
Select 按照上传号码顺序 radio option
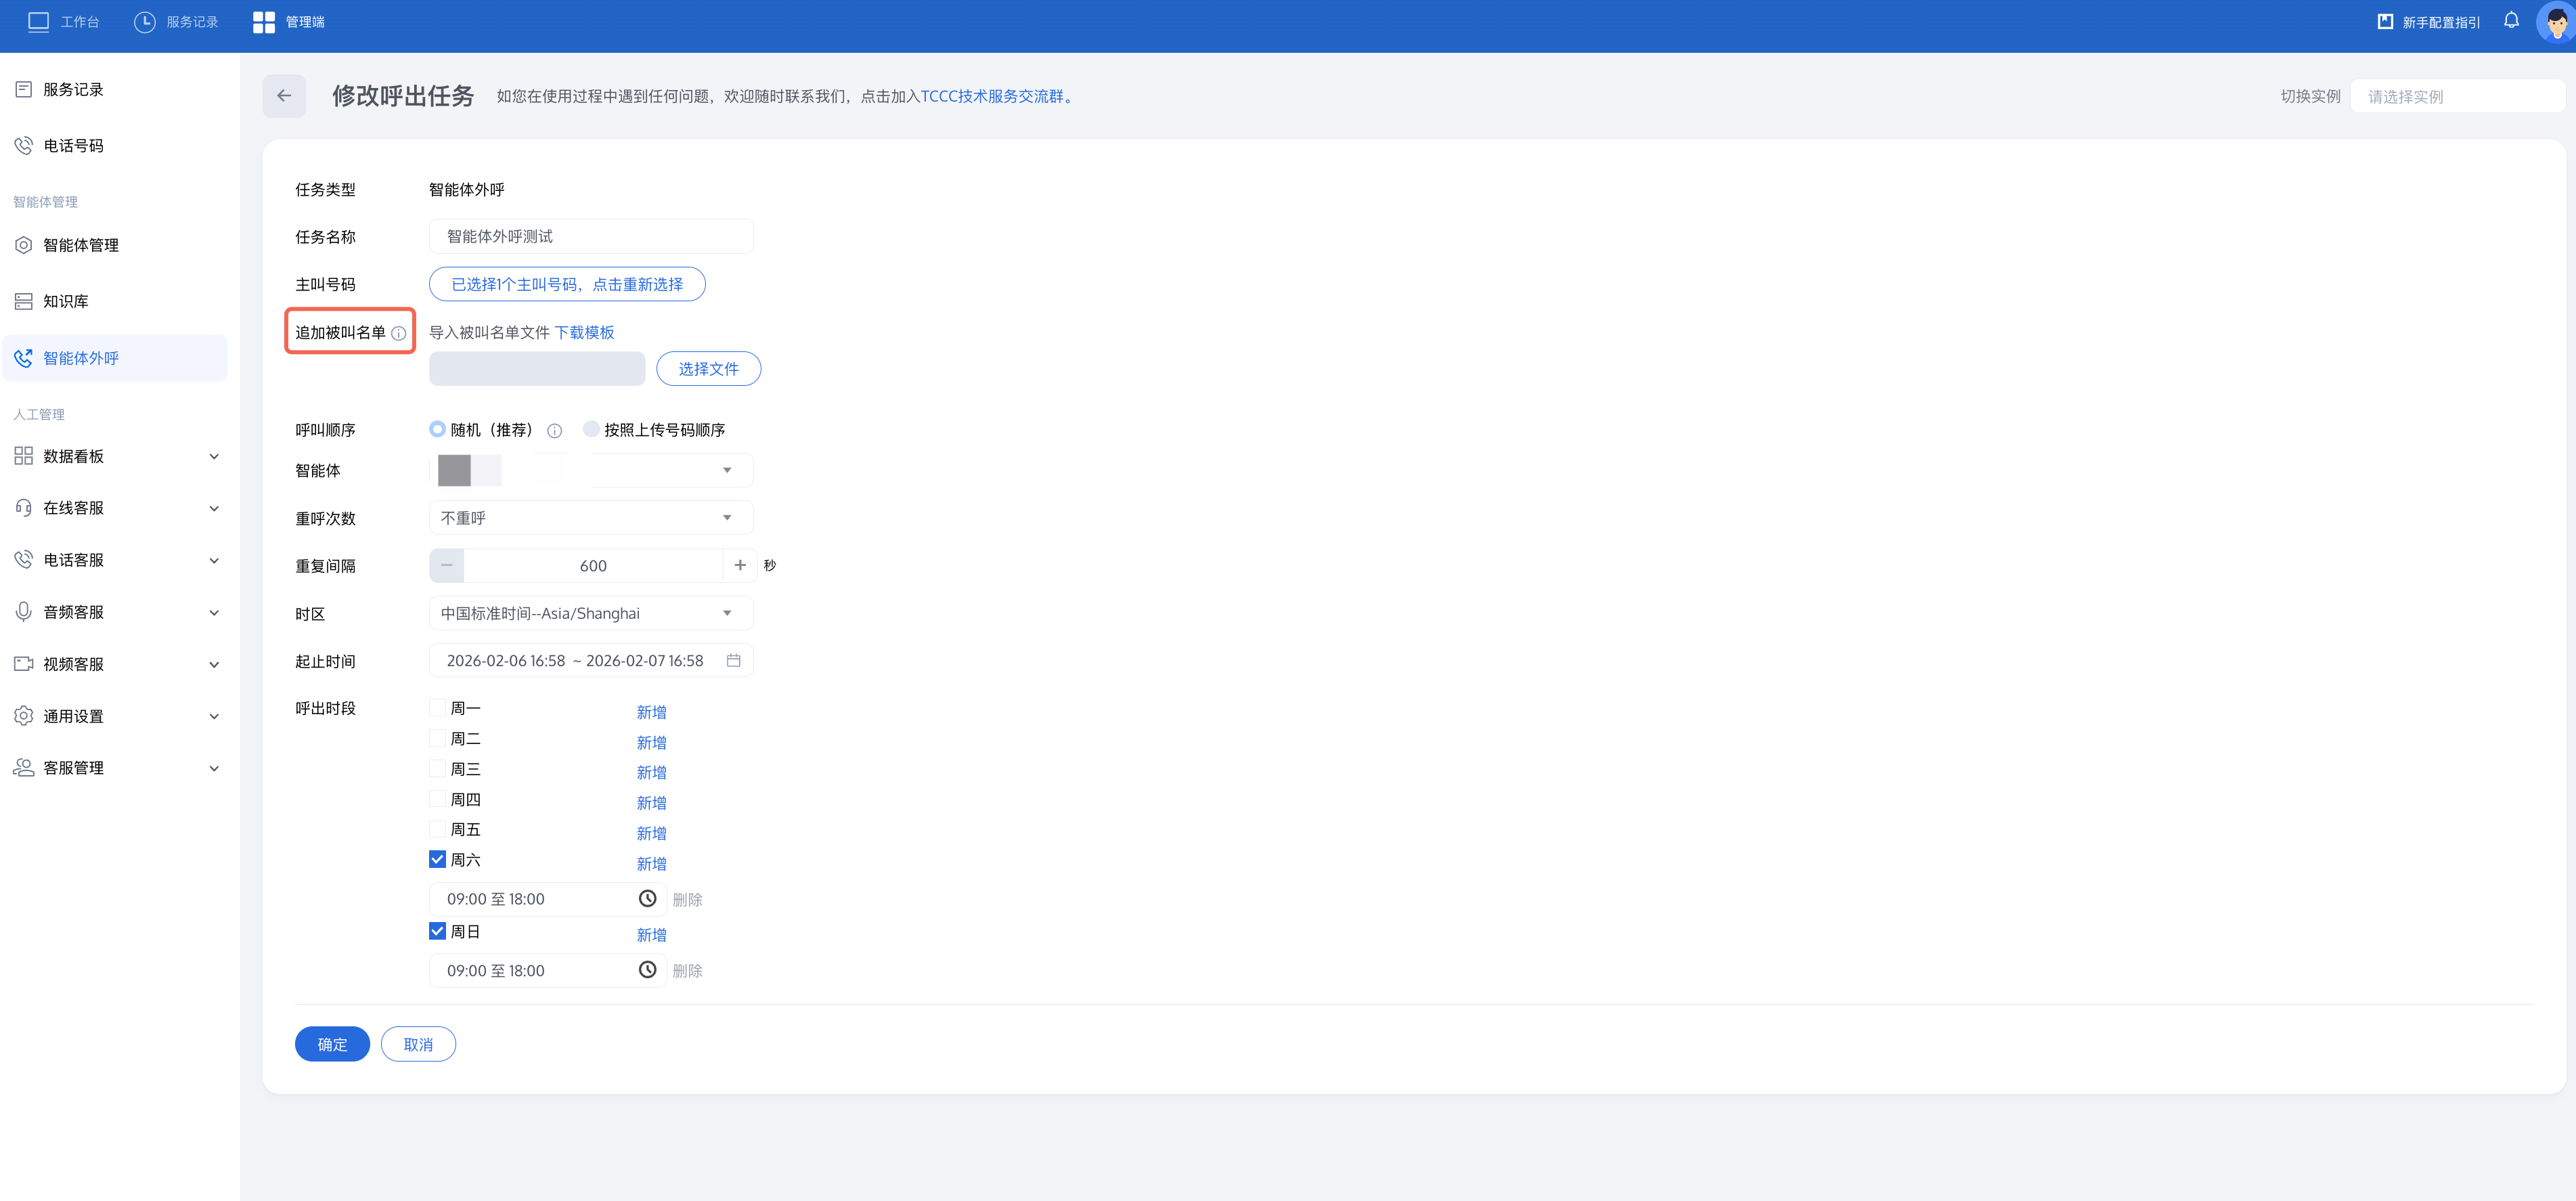tap(591, 429)
